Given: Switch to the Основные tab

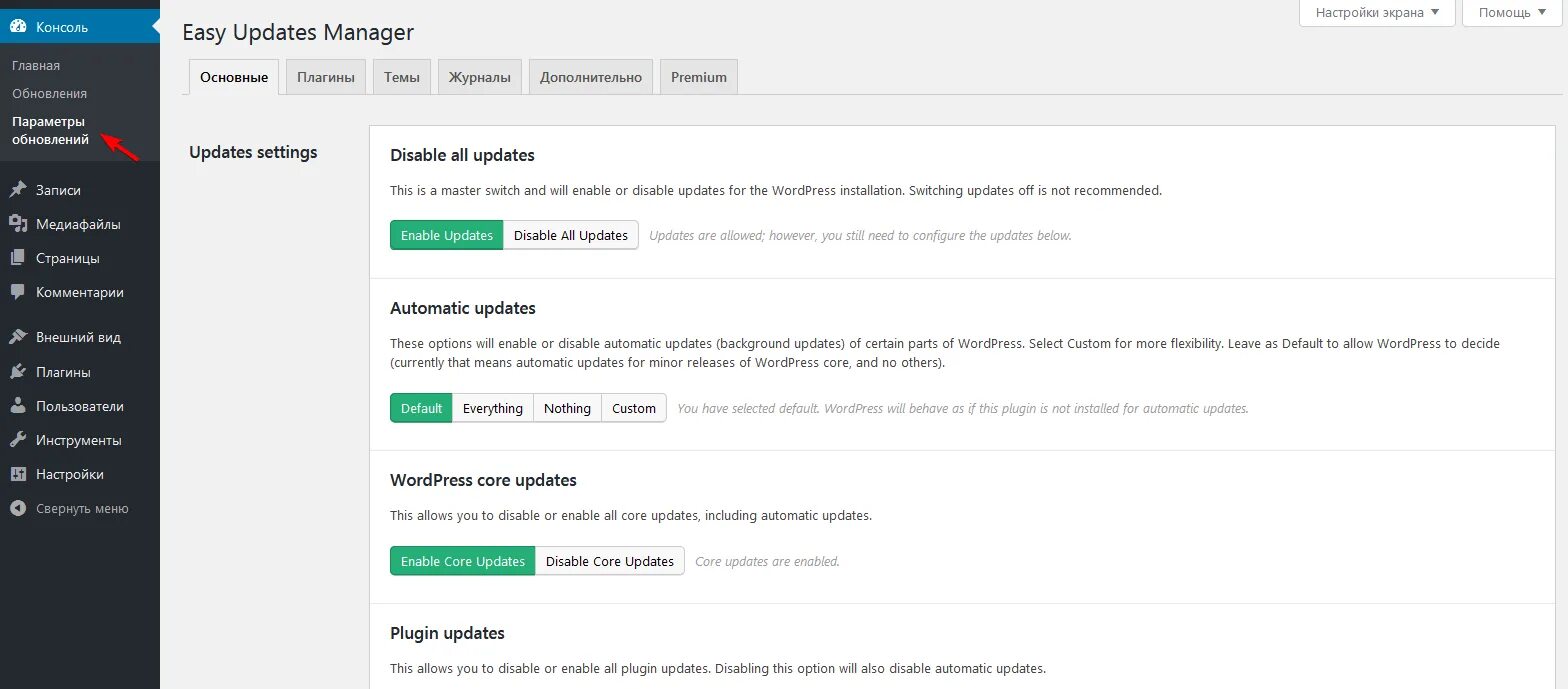Looking at the screenshot, I should click(x=234, y=77).
